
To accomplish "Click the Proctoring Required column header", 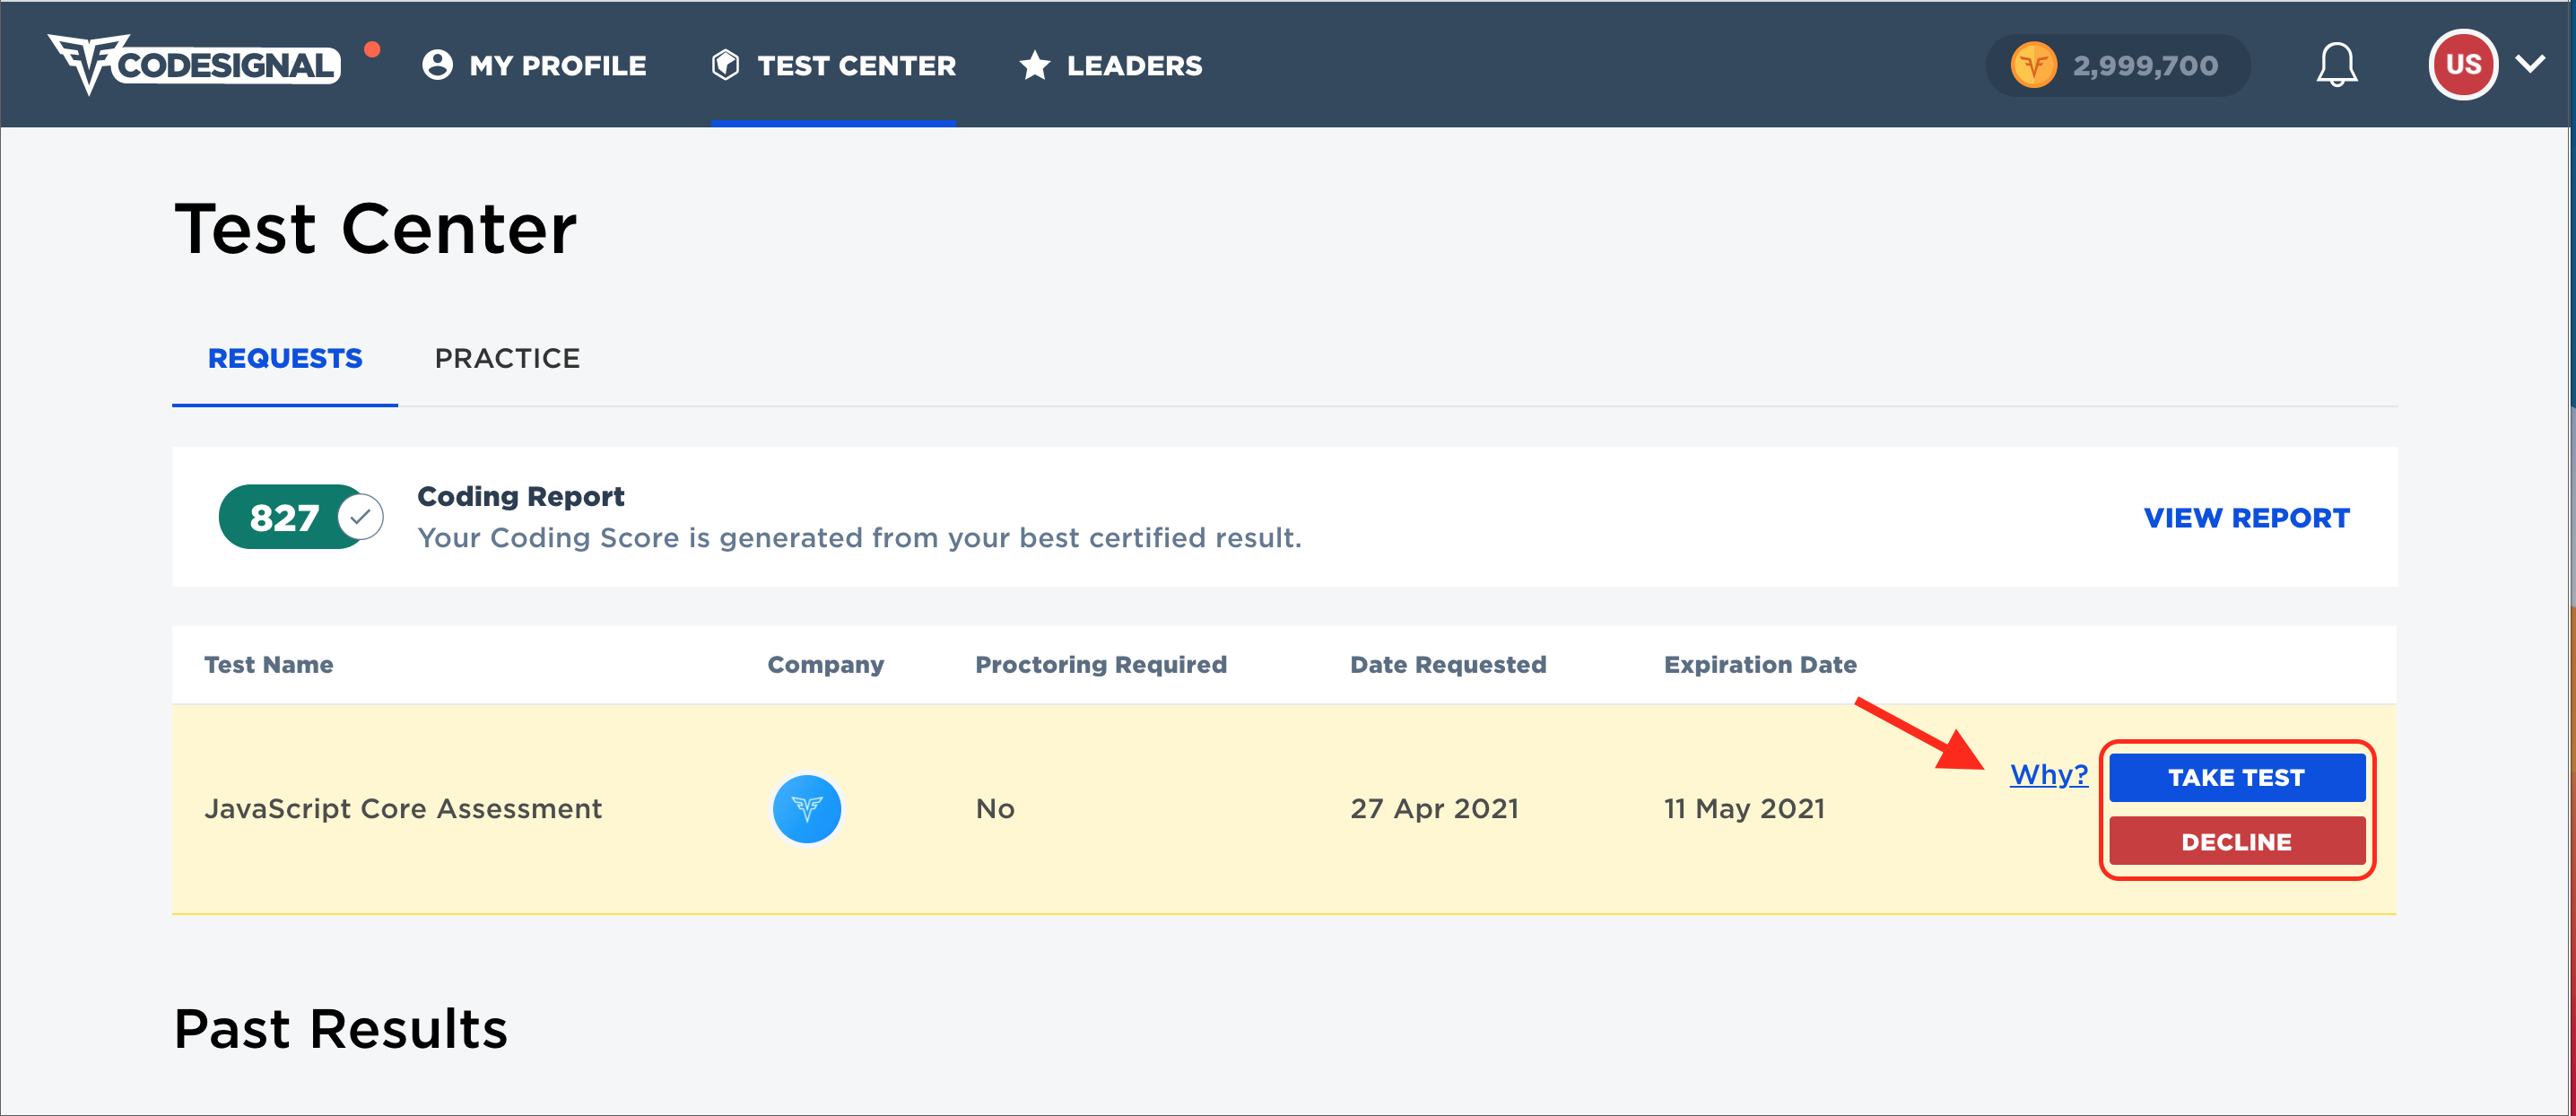I will point(1100,664).
